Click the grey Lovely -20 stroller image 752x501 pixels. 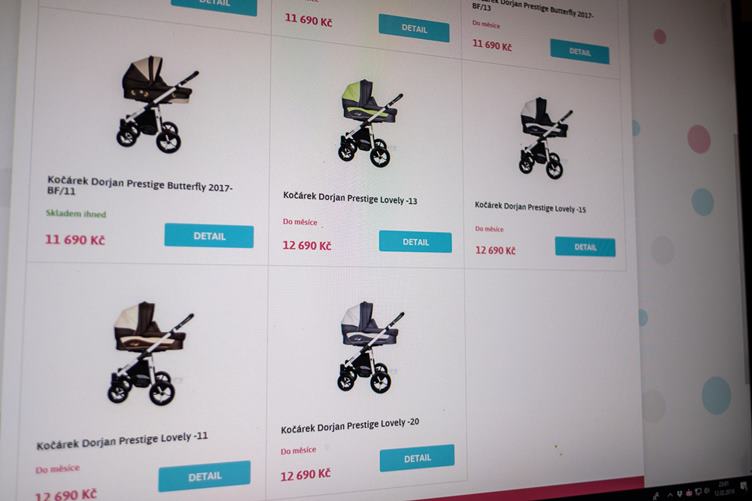point(370,346)
